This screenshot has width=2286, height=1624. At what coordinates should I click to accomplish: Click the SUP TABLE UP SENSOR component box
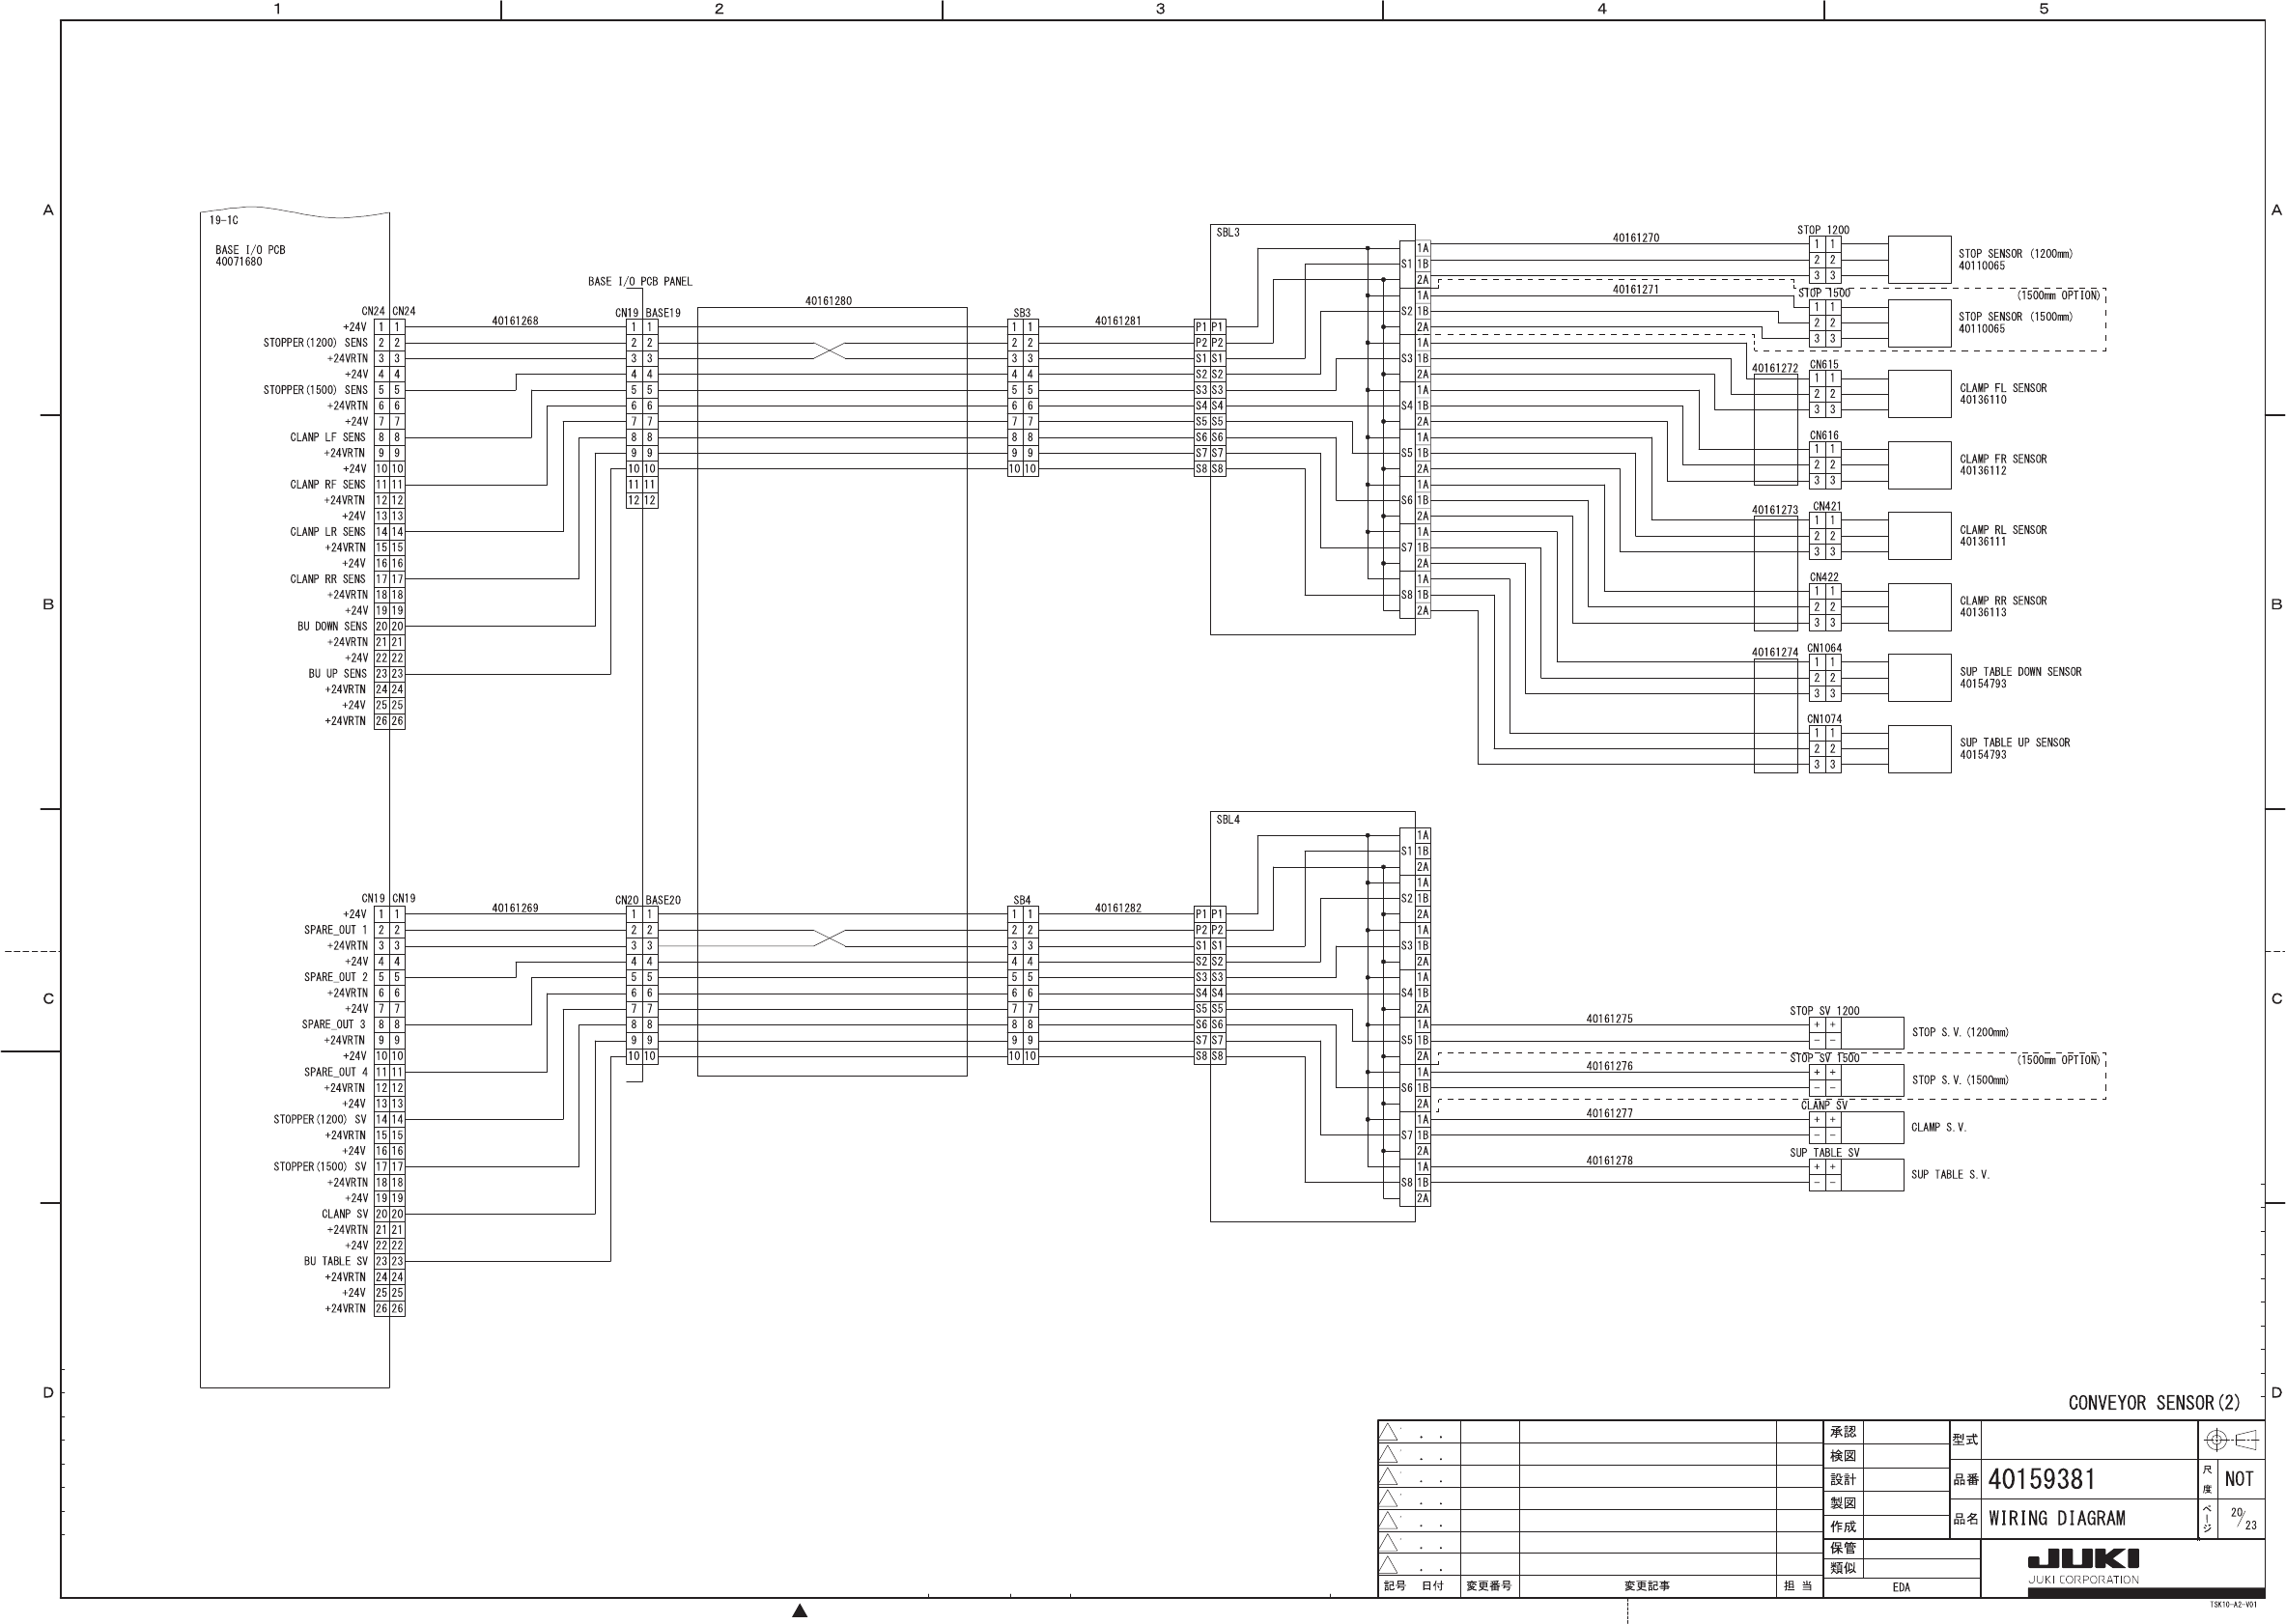pyautogui.click(x=1919, y=749)
